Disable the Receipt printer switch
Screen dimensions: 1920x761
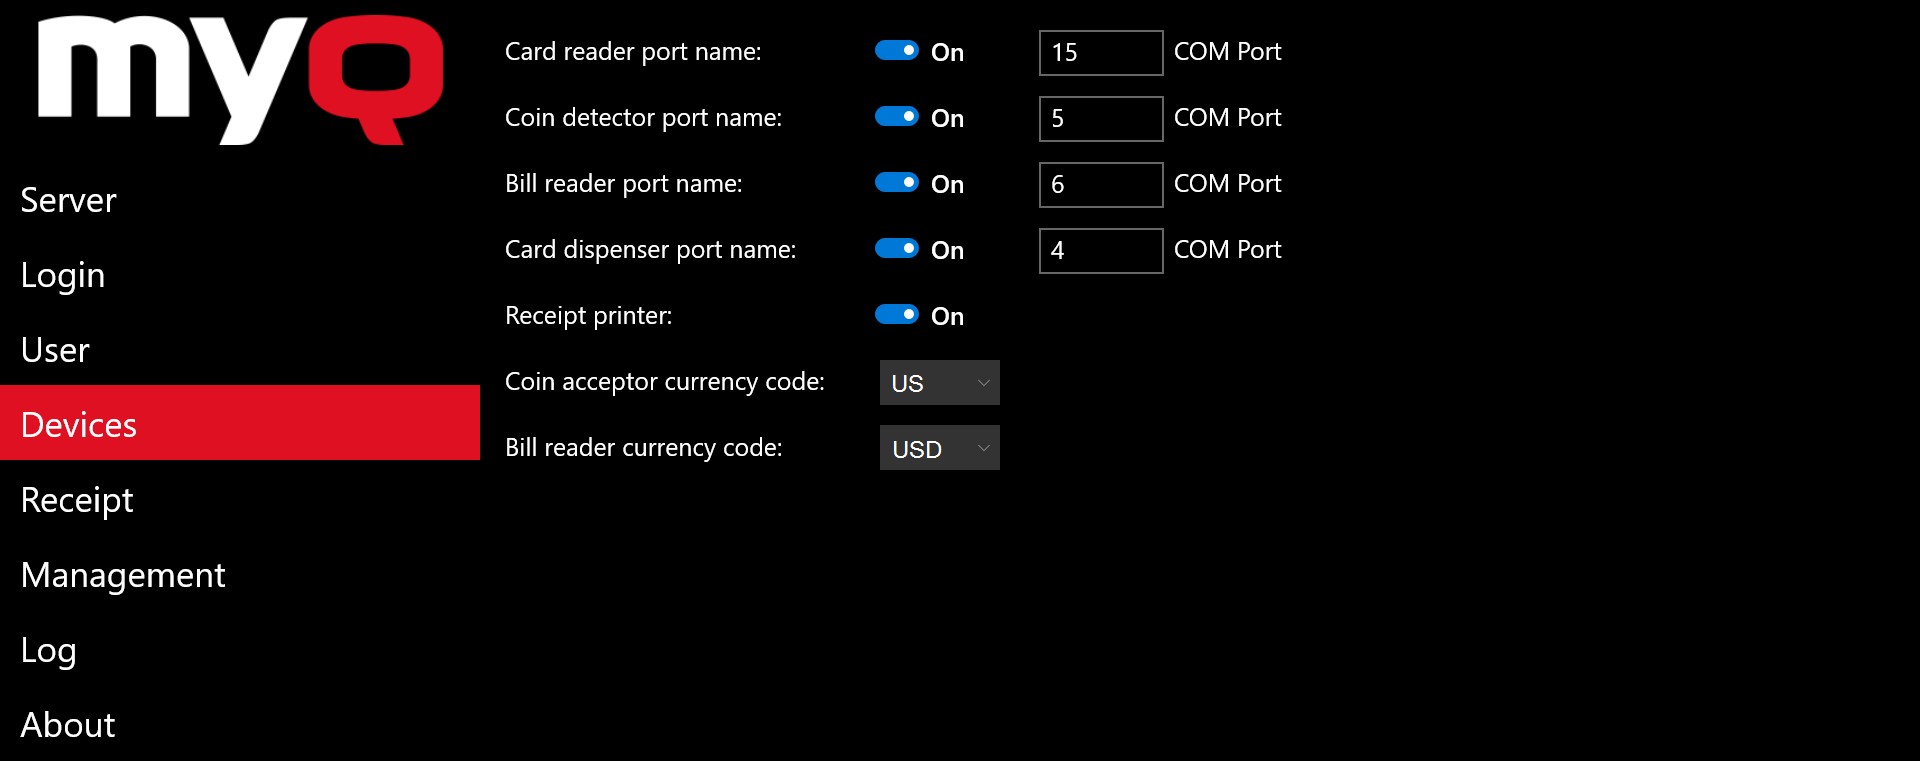click(897, 315)
